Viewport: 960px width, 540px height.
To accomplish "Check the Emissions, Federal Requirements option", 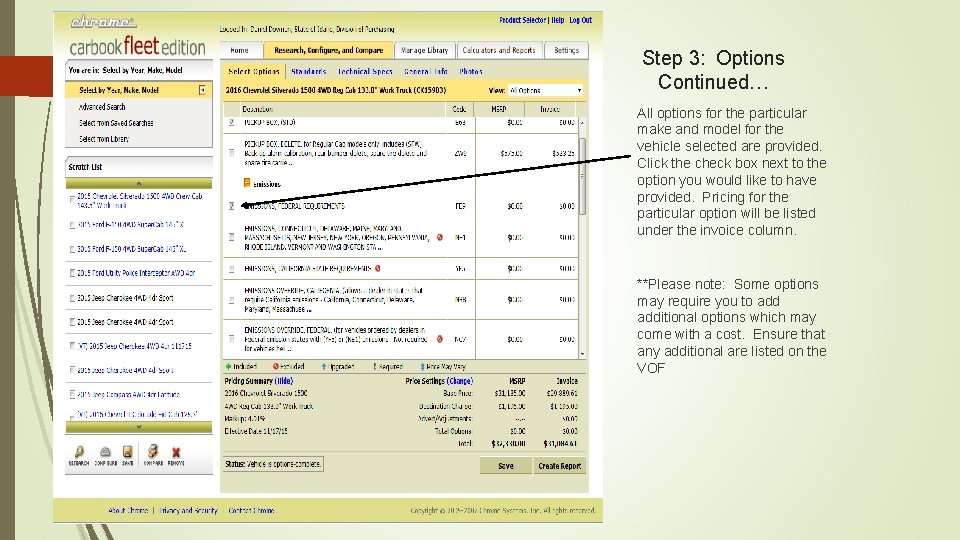I will pos(231,206).
